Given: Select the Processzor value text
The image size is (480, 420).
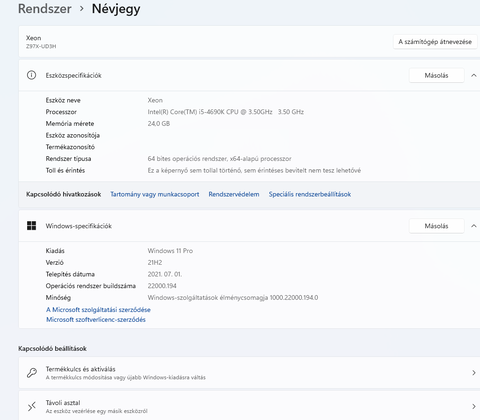Looking at the screenshot, I should (x=226, y=112).
